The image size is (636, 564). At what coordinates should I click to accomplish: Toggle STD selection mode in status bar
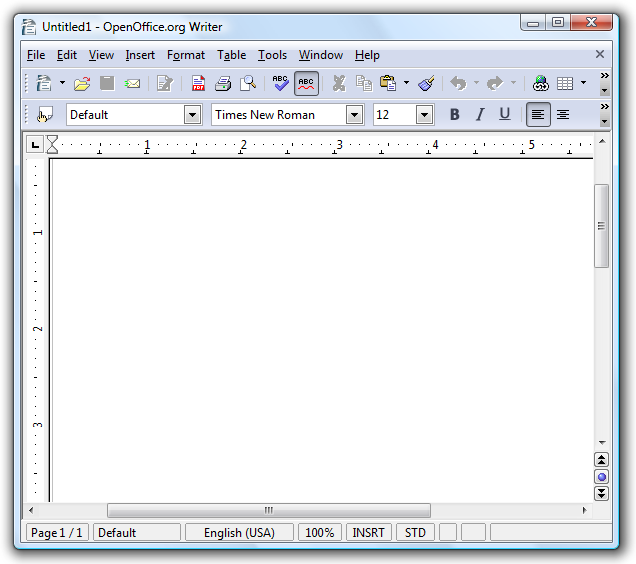415,532
